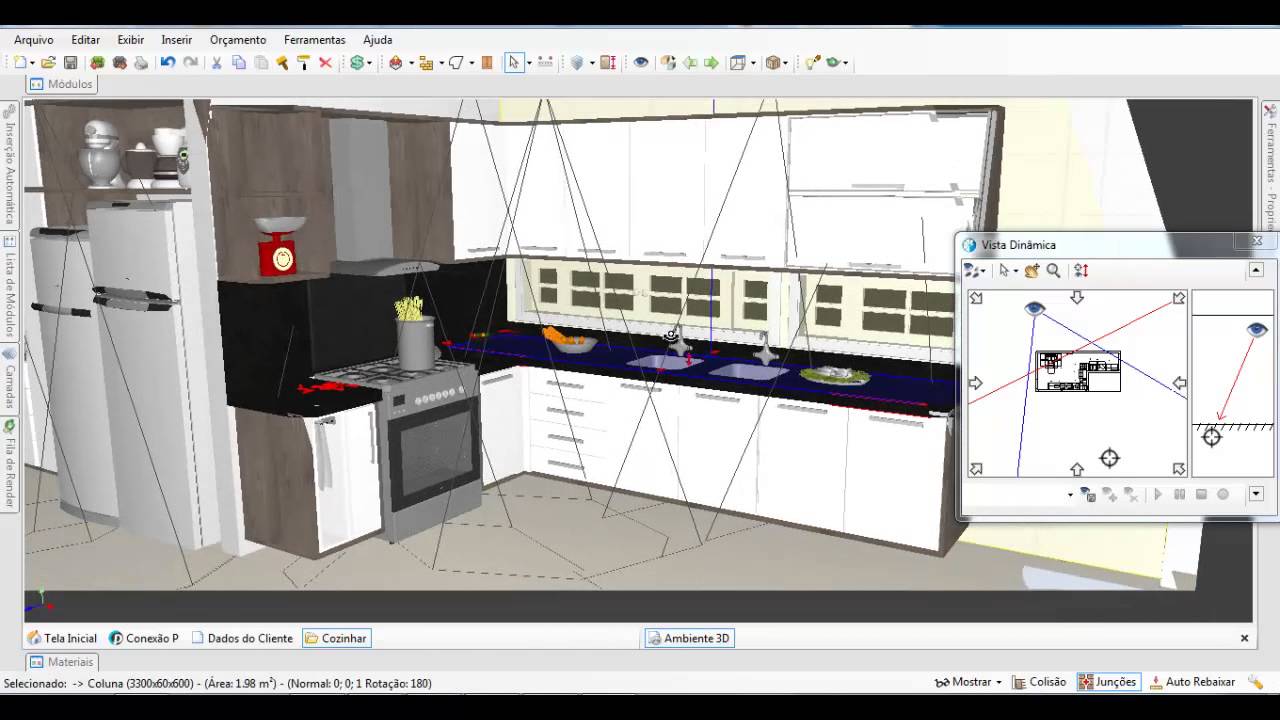Toggle the Colisão option
The height and width of the screenshot is (720, 1280).
(1039, 682)
